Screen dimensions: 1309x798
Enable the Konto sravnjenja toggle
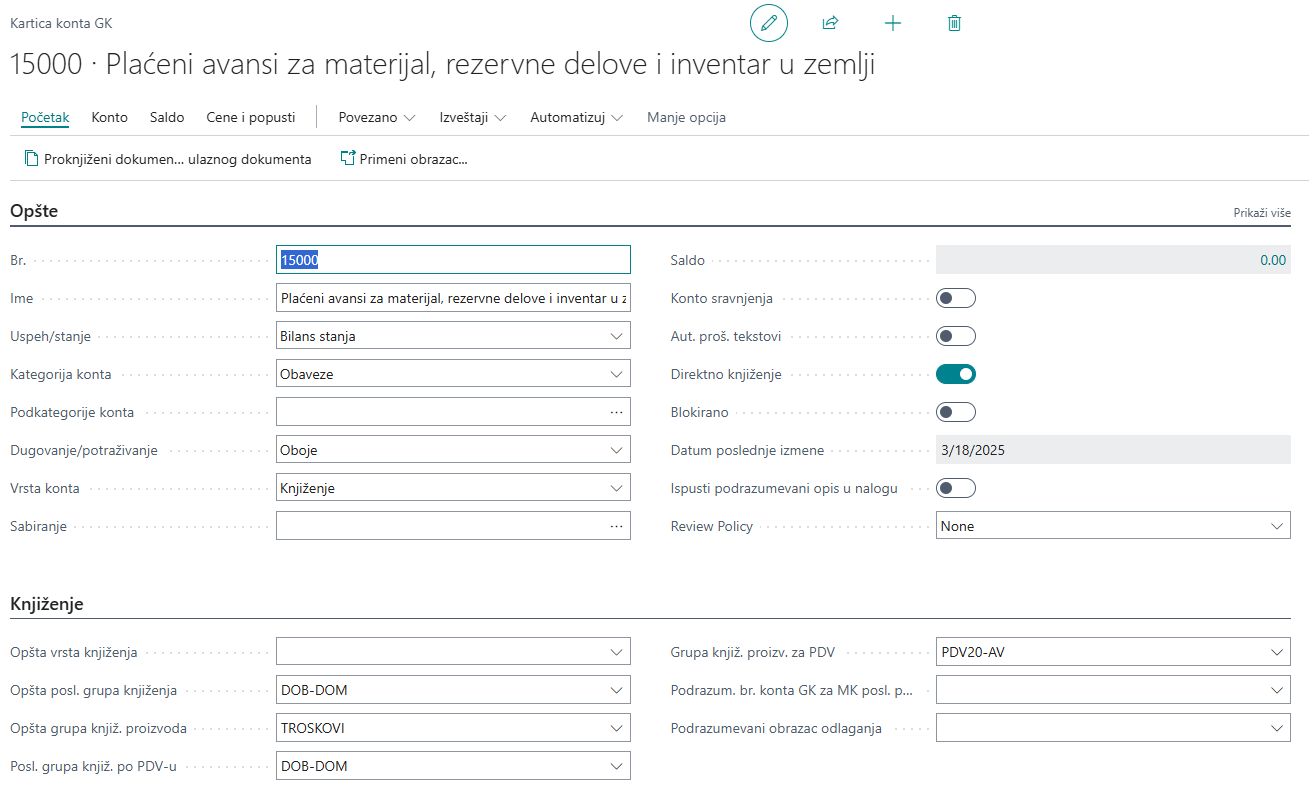tap(955, 298)
